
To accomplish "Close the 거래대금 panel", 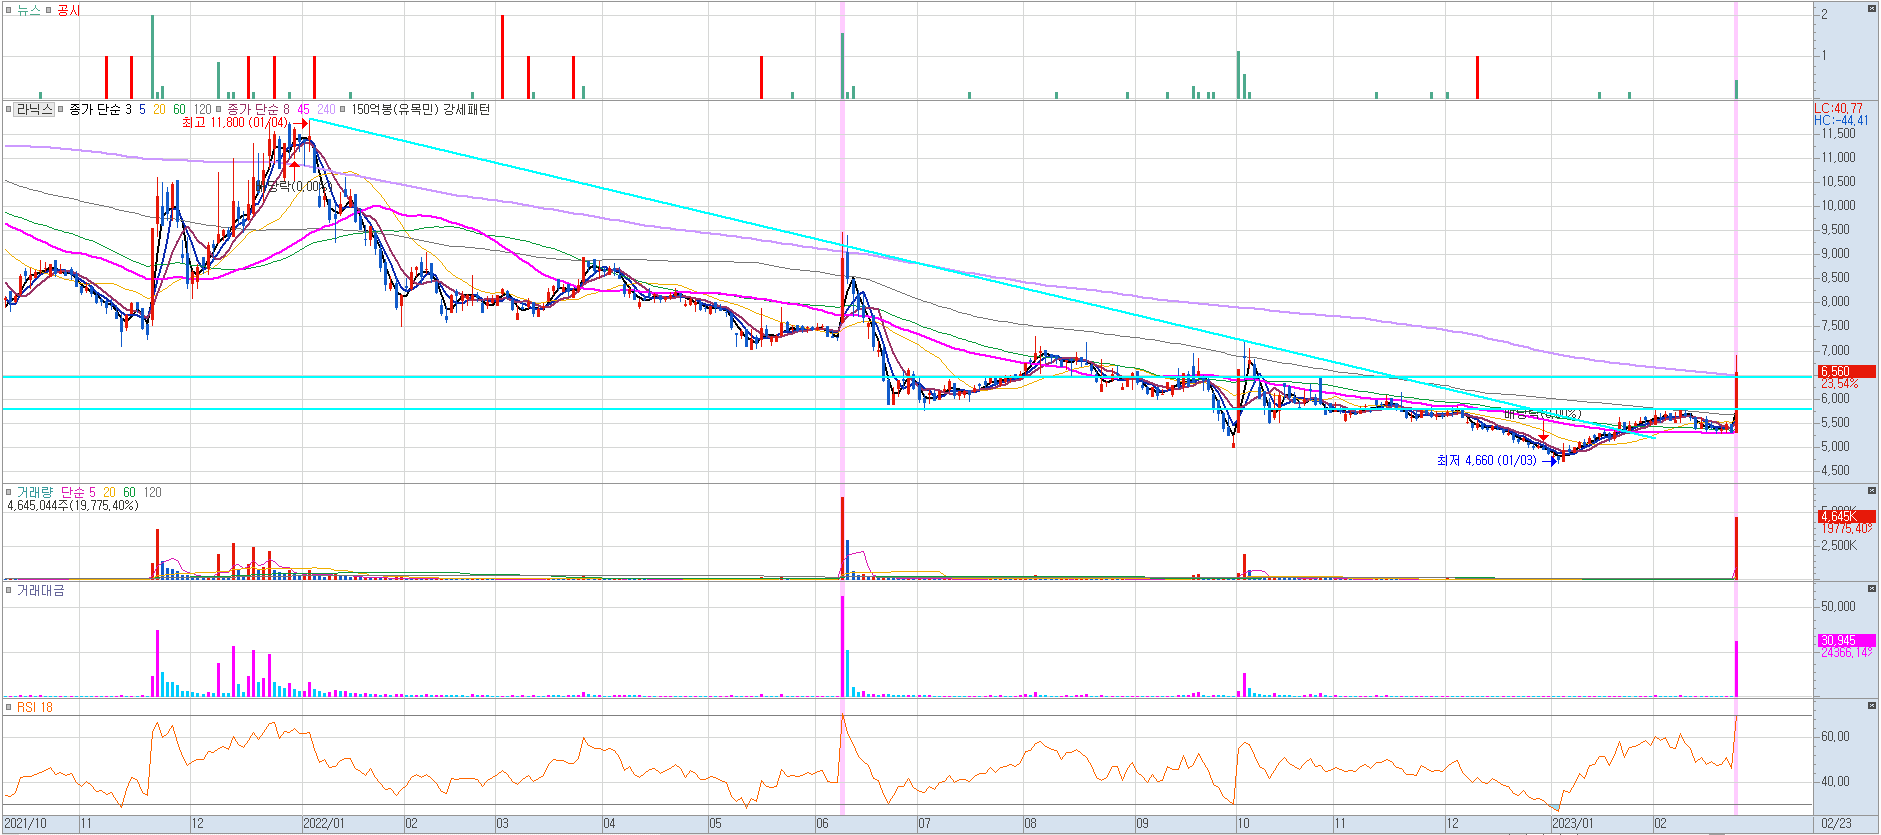I will pos(1872,589).
